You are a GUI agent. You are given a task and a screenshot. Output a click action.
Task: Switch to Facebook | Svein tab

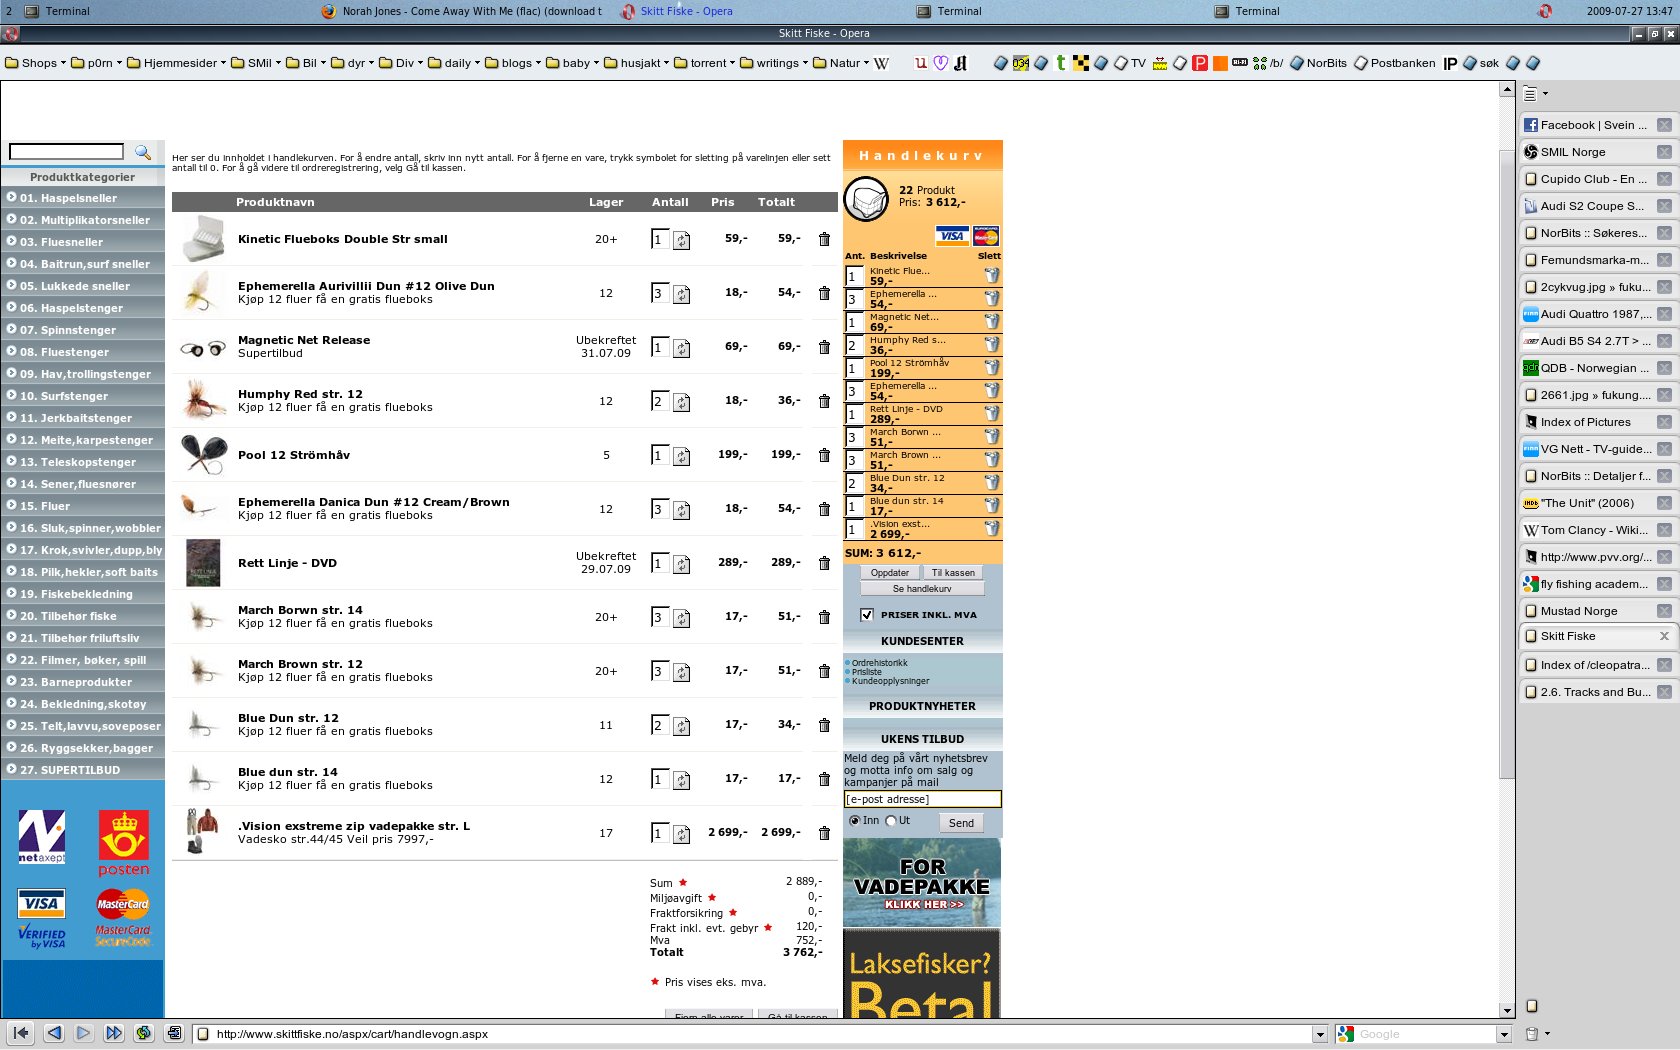tap(1597, 125)
